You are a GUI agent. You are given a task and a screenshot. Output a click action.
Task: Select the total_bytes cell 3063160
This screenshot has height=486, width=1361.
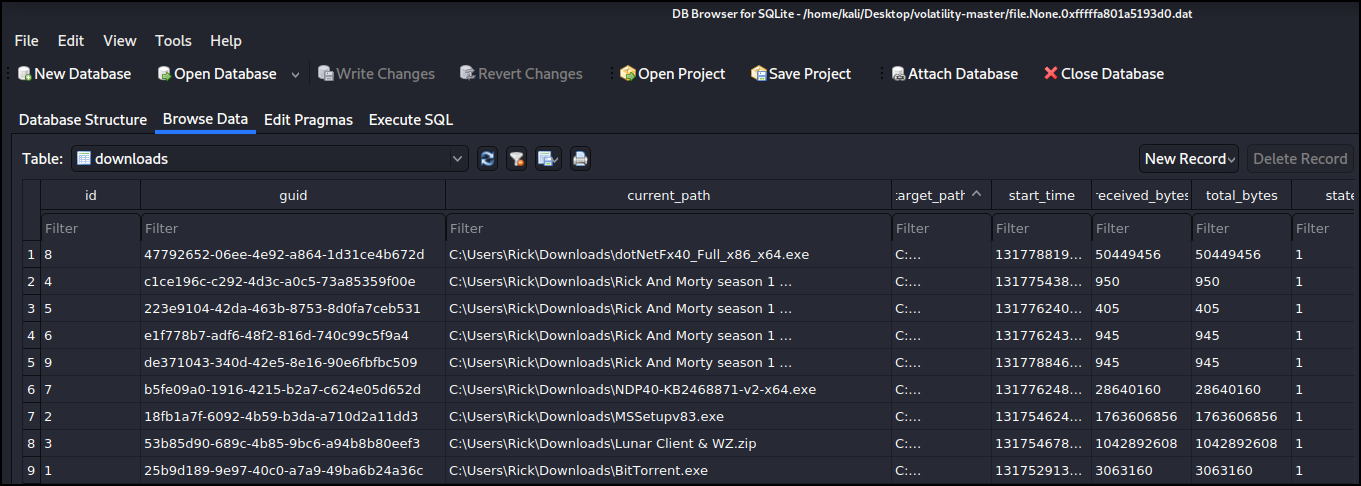1241,471
